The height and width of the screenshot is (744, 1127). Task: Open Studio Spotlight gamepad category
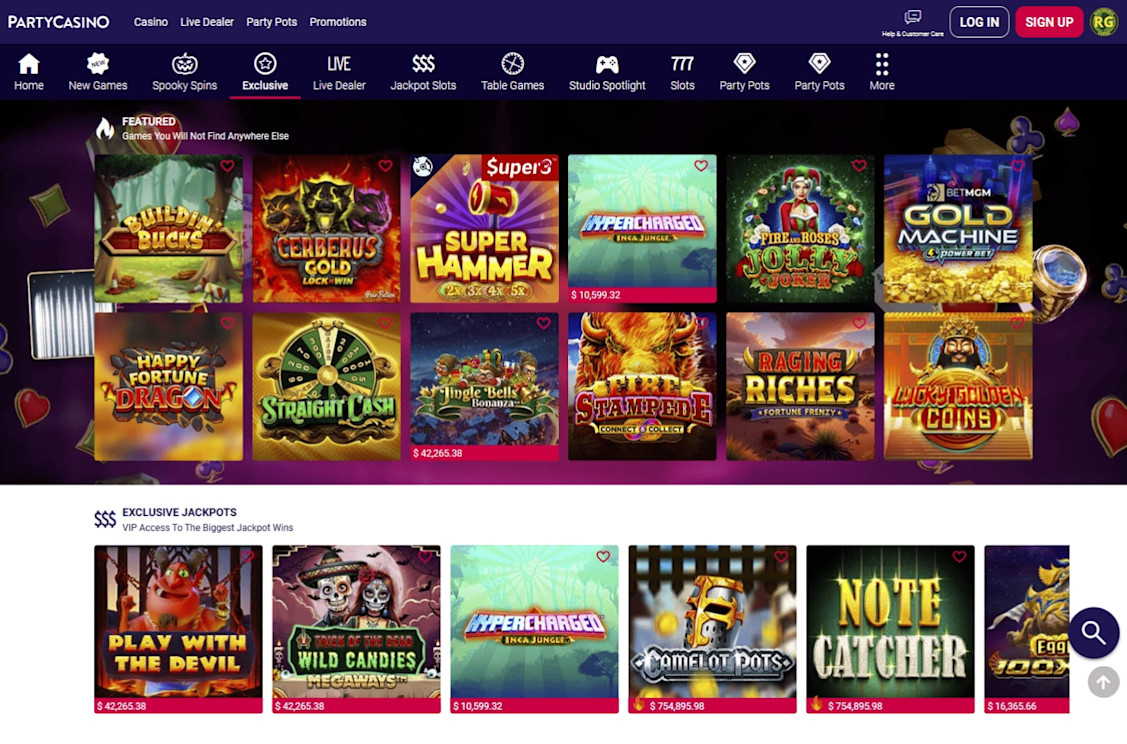pyautogui.click(x=607, y=72)
